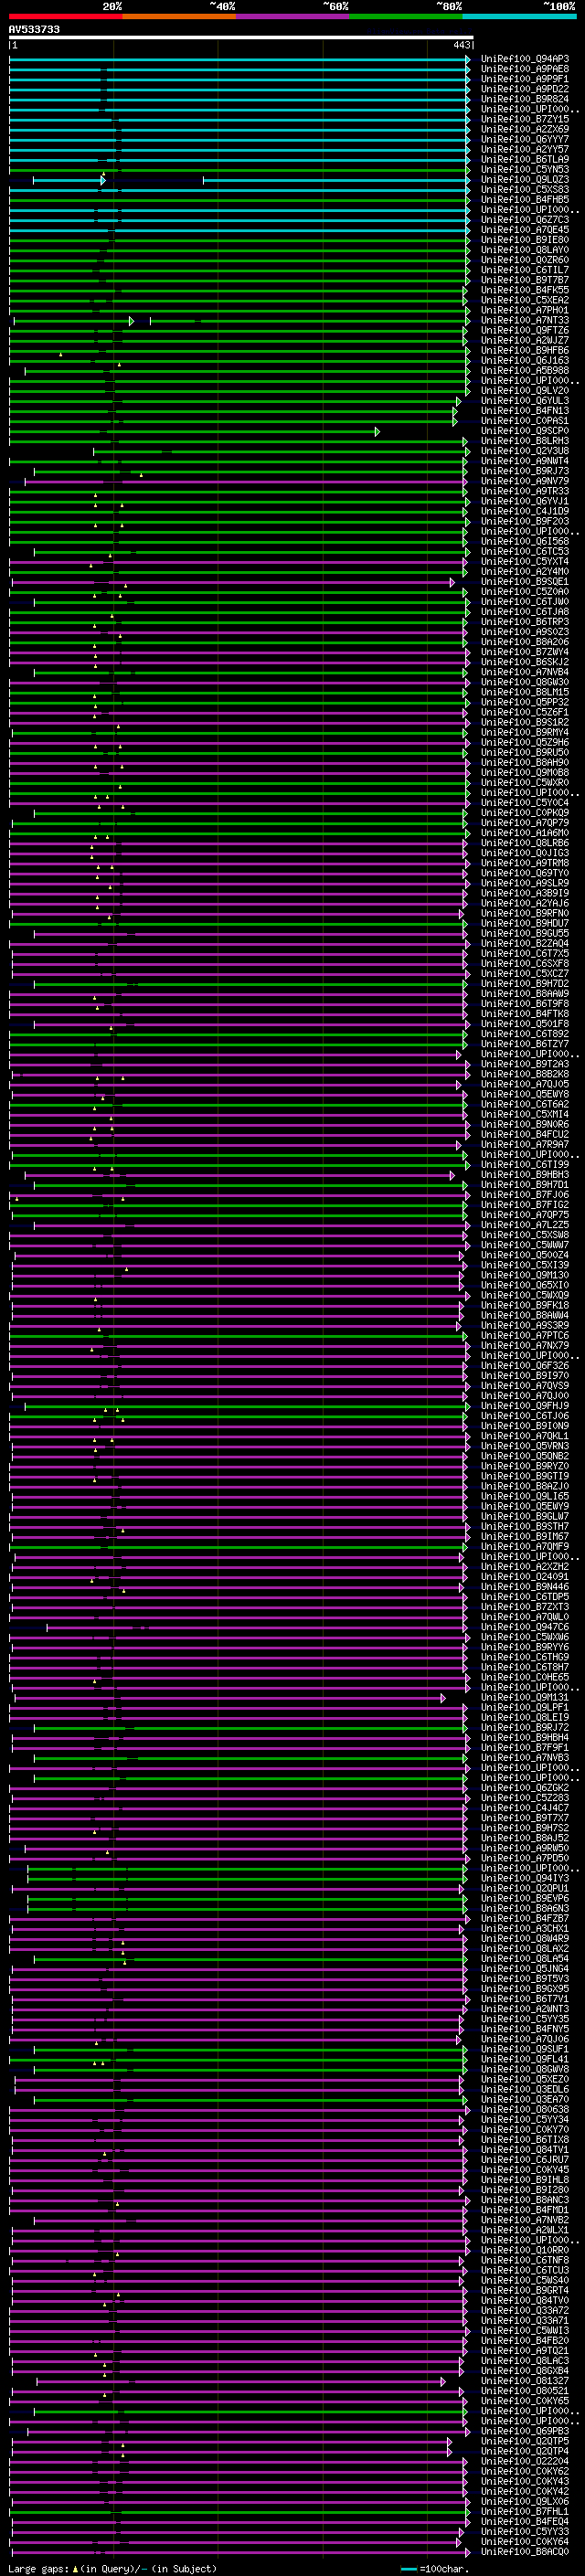Viewport: 585px width, 2576px height.
Task: Open hit UniRef100_C6TIL7
Action: point(525,270)
